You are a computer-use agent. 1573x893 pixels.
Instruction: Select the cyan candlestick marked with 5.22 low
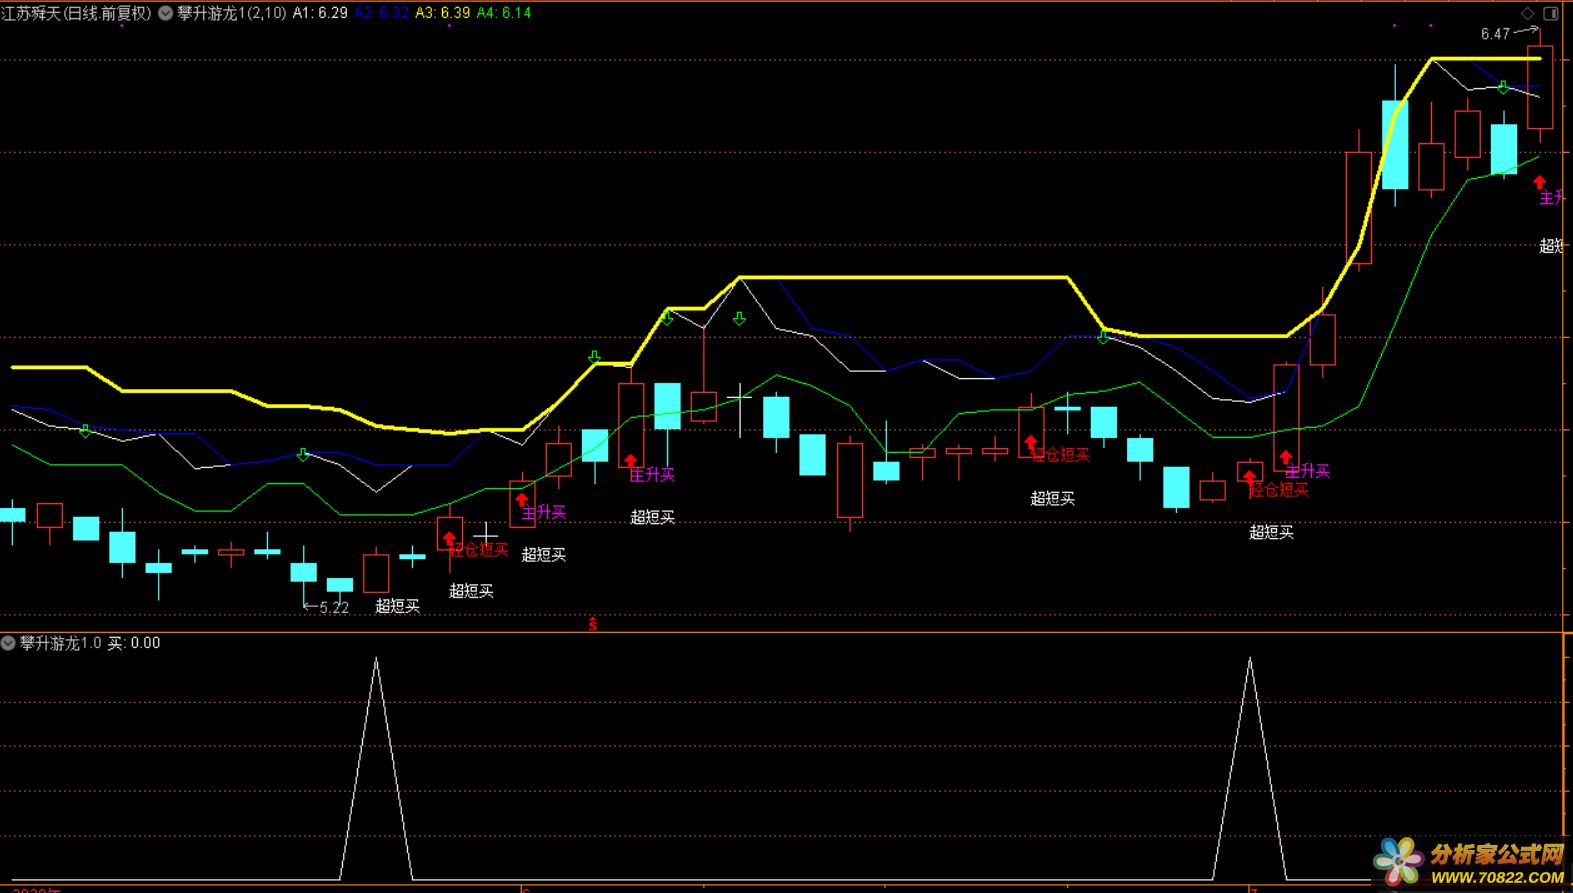[x=303, y=573]
